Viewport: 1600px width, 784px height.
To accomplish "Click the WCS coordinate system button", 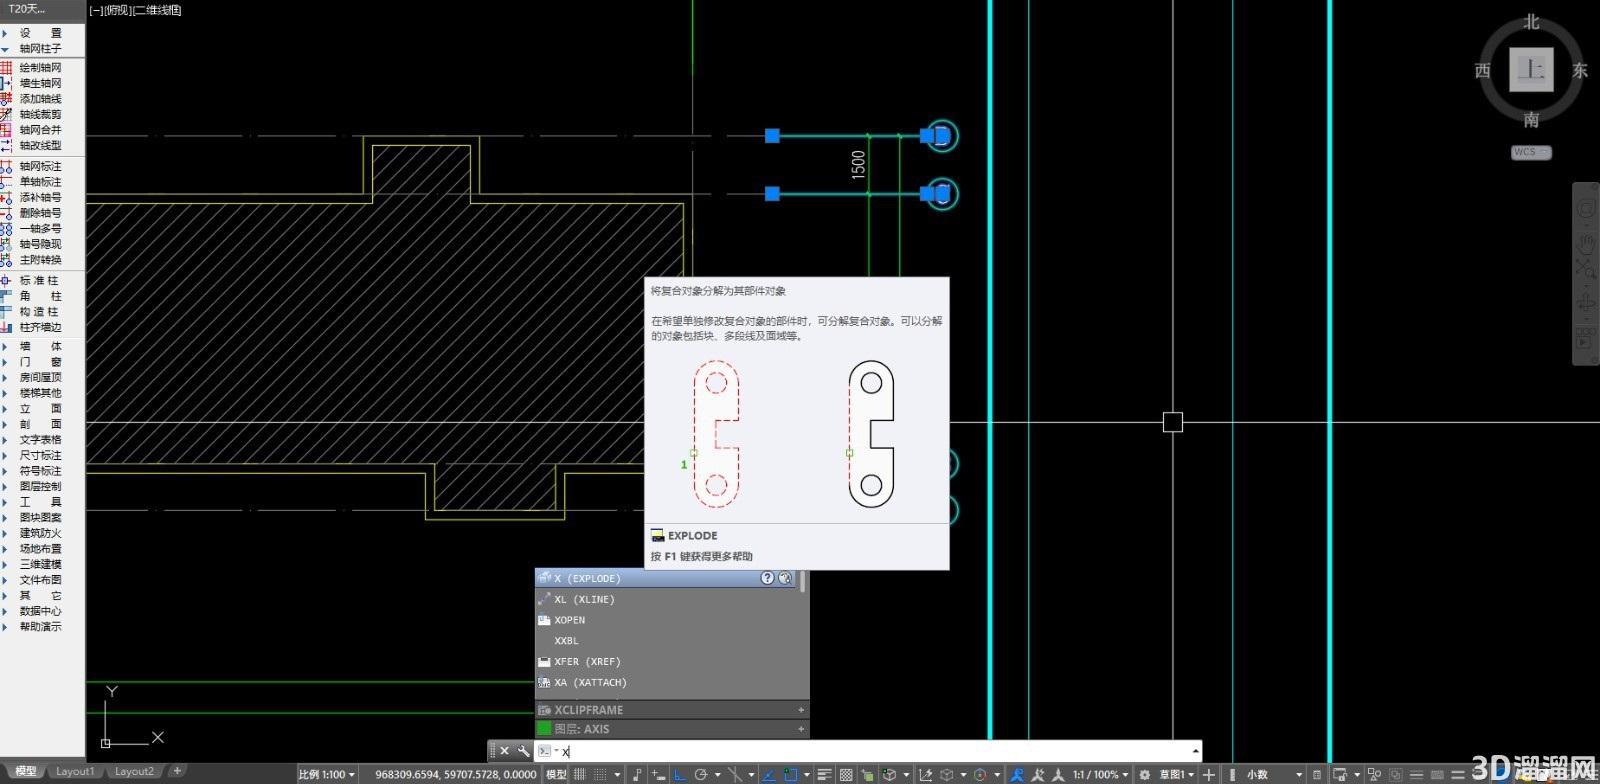I will (x=1531, y=152).
